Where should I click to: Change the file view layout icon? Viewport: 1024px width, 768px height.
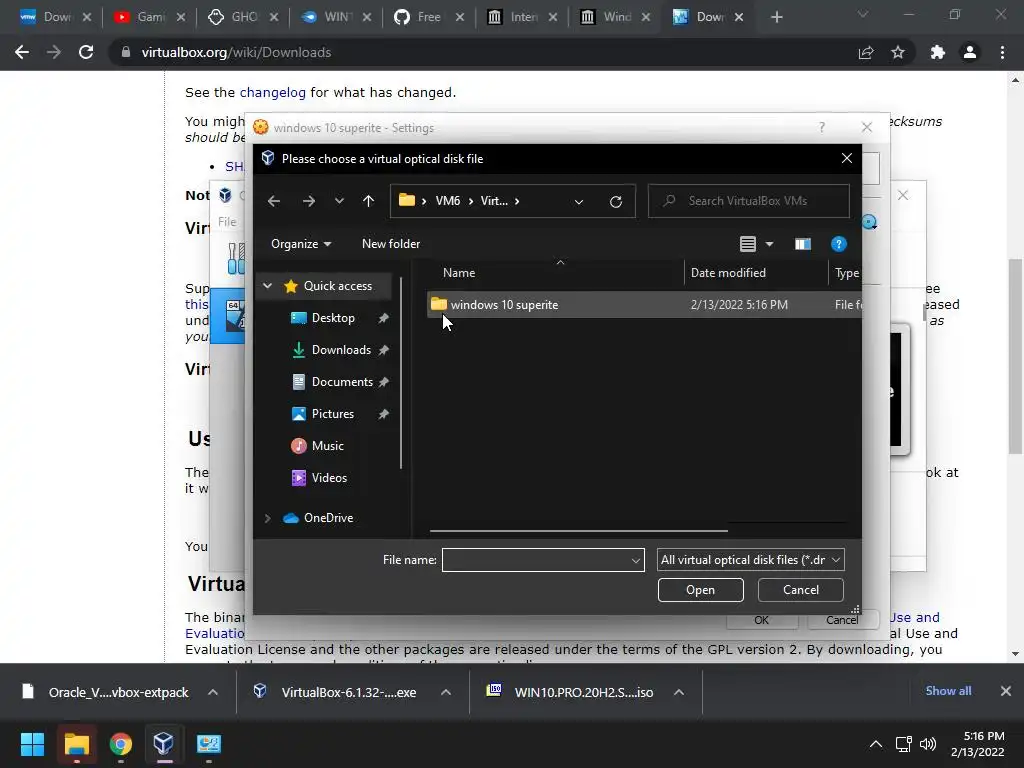pos(748,244)
